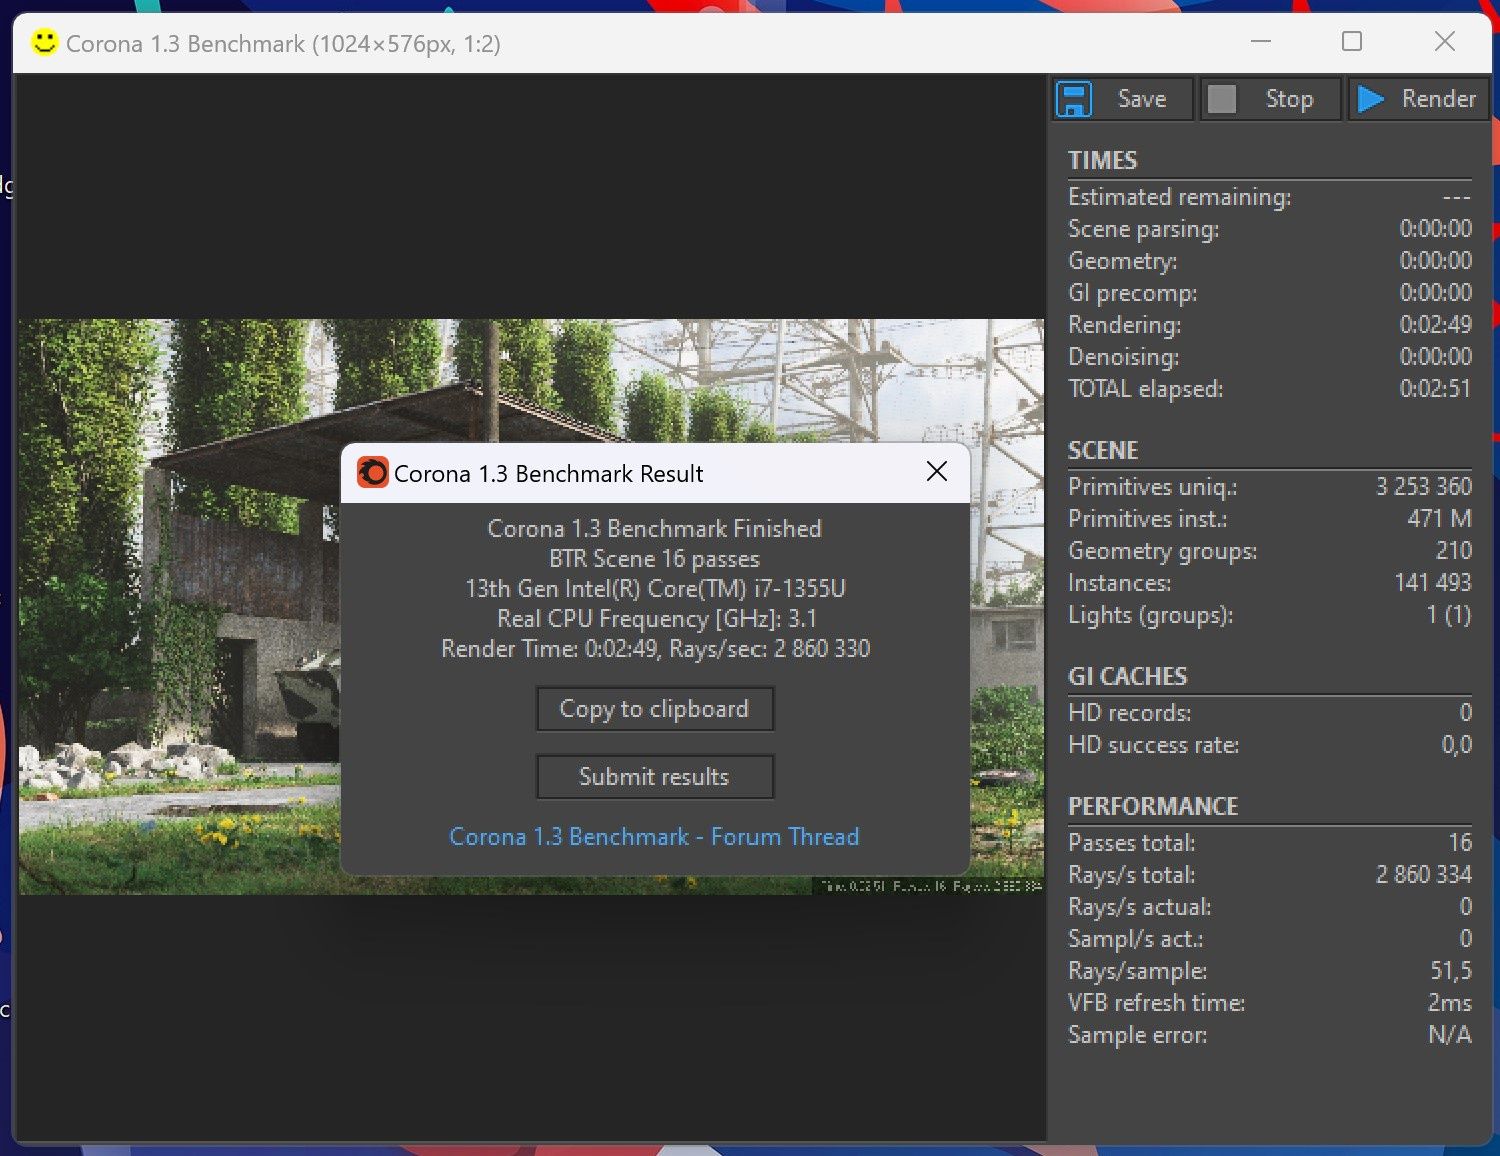Click the SCENE section header
Screen dimensions: 1500x1156
click(1103, 451)
